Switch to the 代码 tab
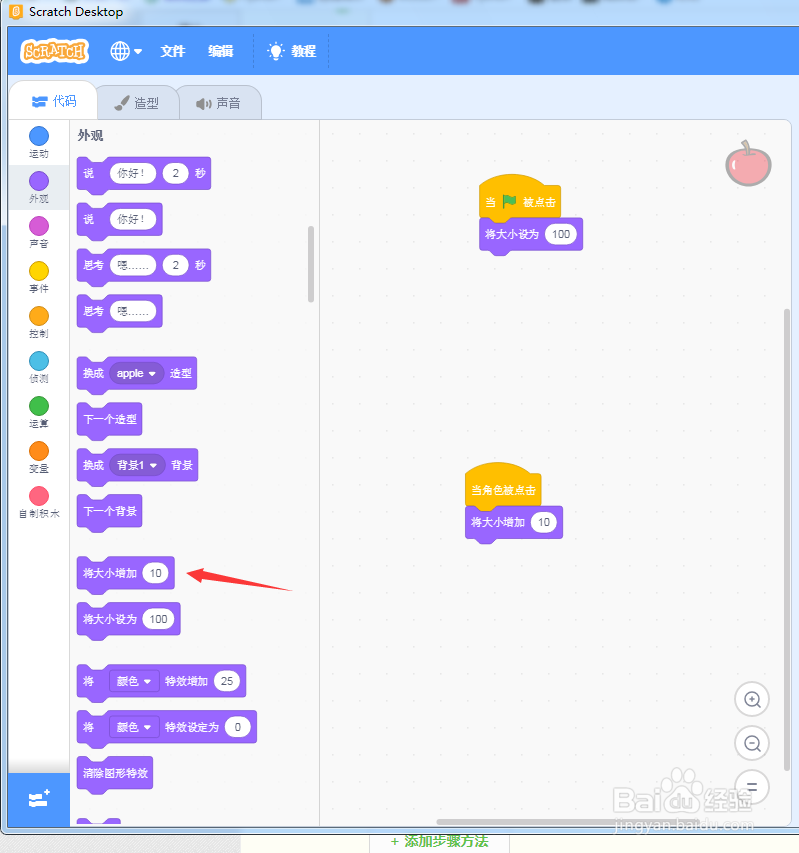The image size is (799, 853). 53,101
